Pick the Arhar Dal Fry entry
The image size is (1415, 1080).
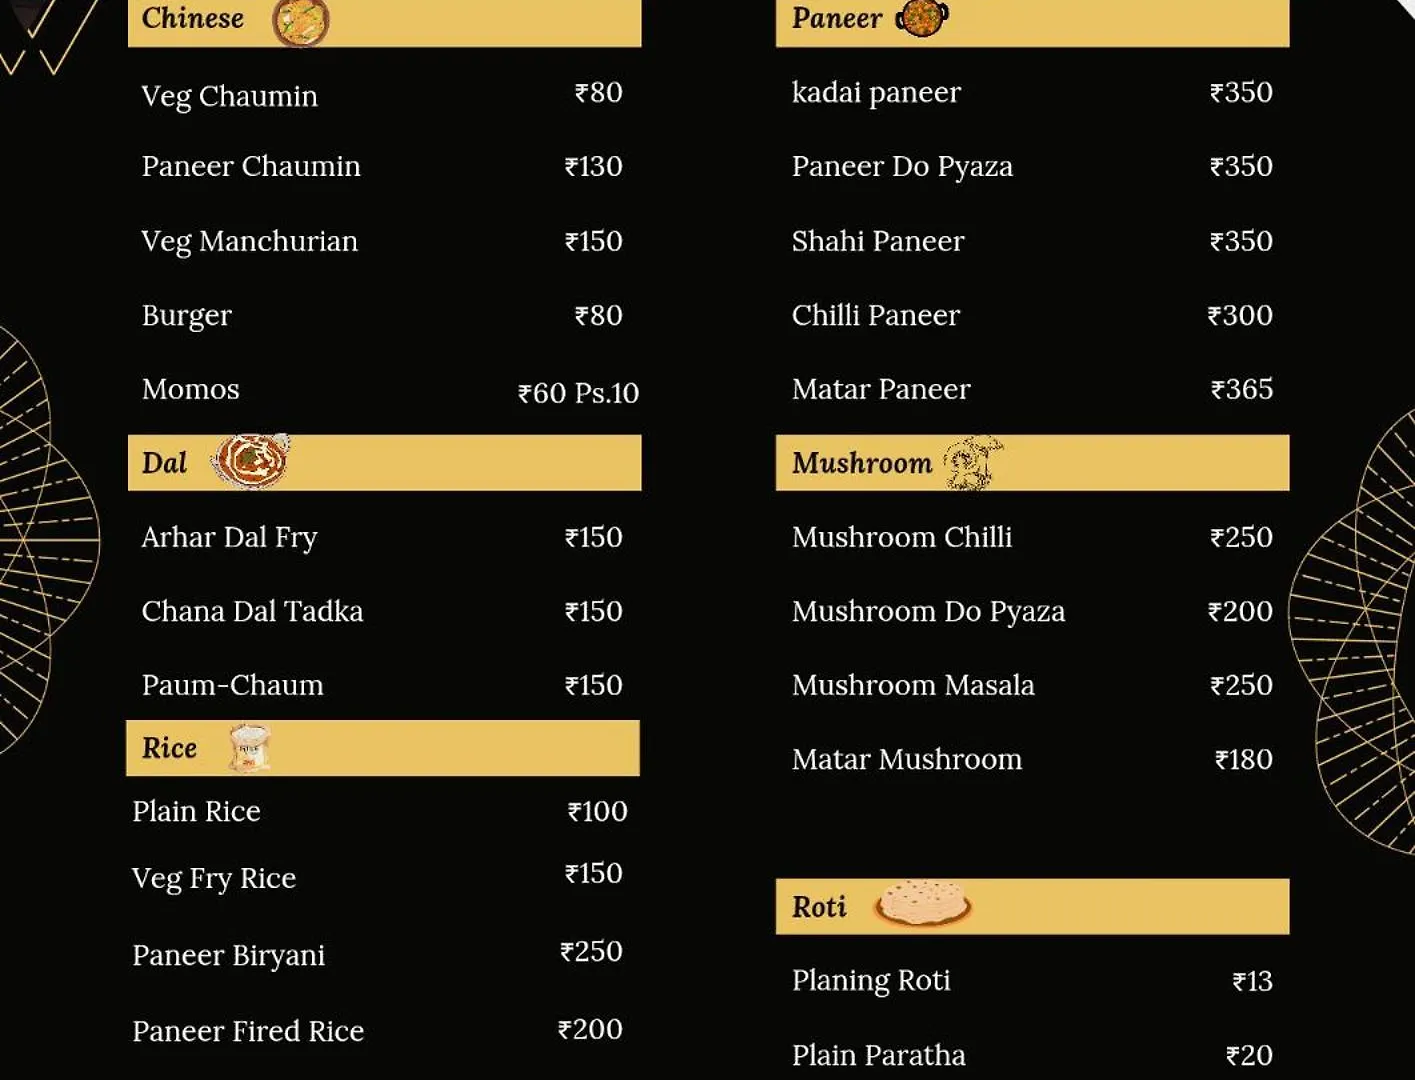point(382,537)
